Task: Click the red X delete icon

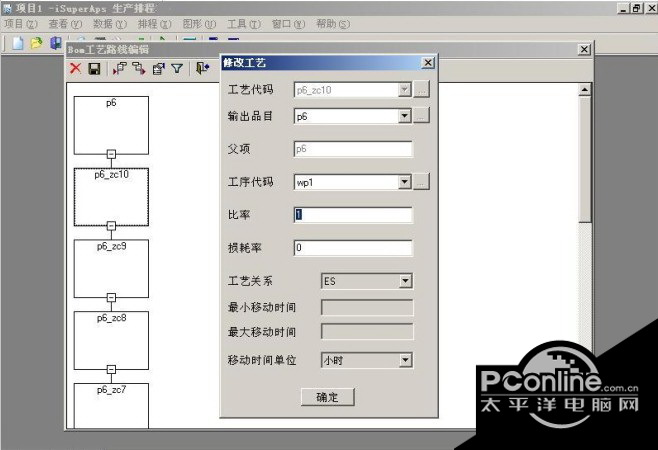Action: pyautogui.click(x=76, y=68)
